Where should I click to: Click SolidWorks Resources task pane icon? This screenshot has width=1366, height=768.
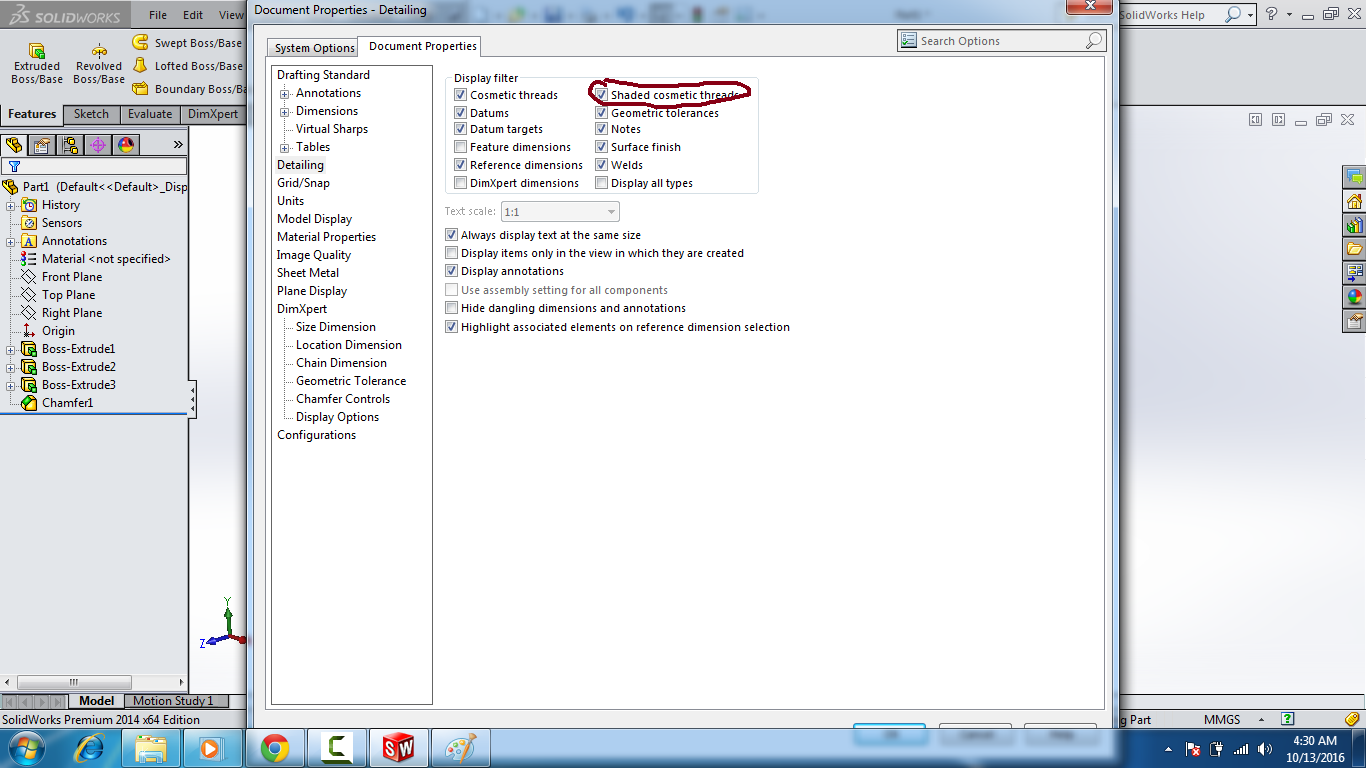click(x=1355, y=177)
